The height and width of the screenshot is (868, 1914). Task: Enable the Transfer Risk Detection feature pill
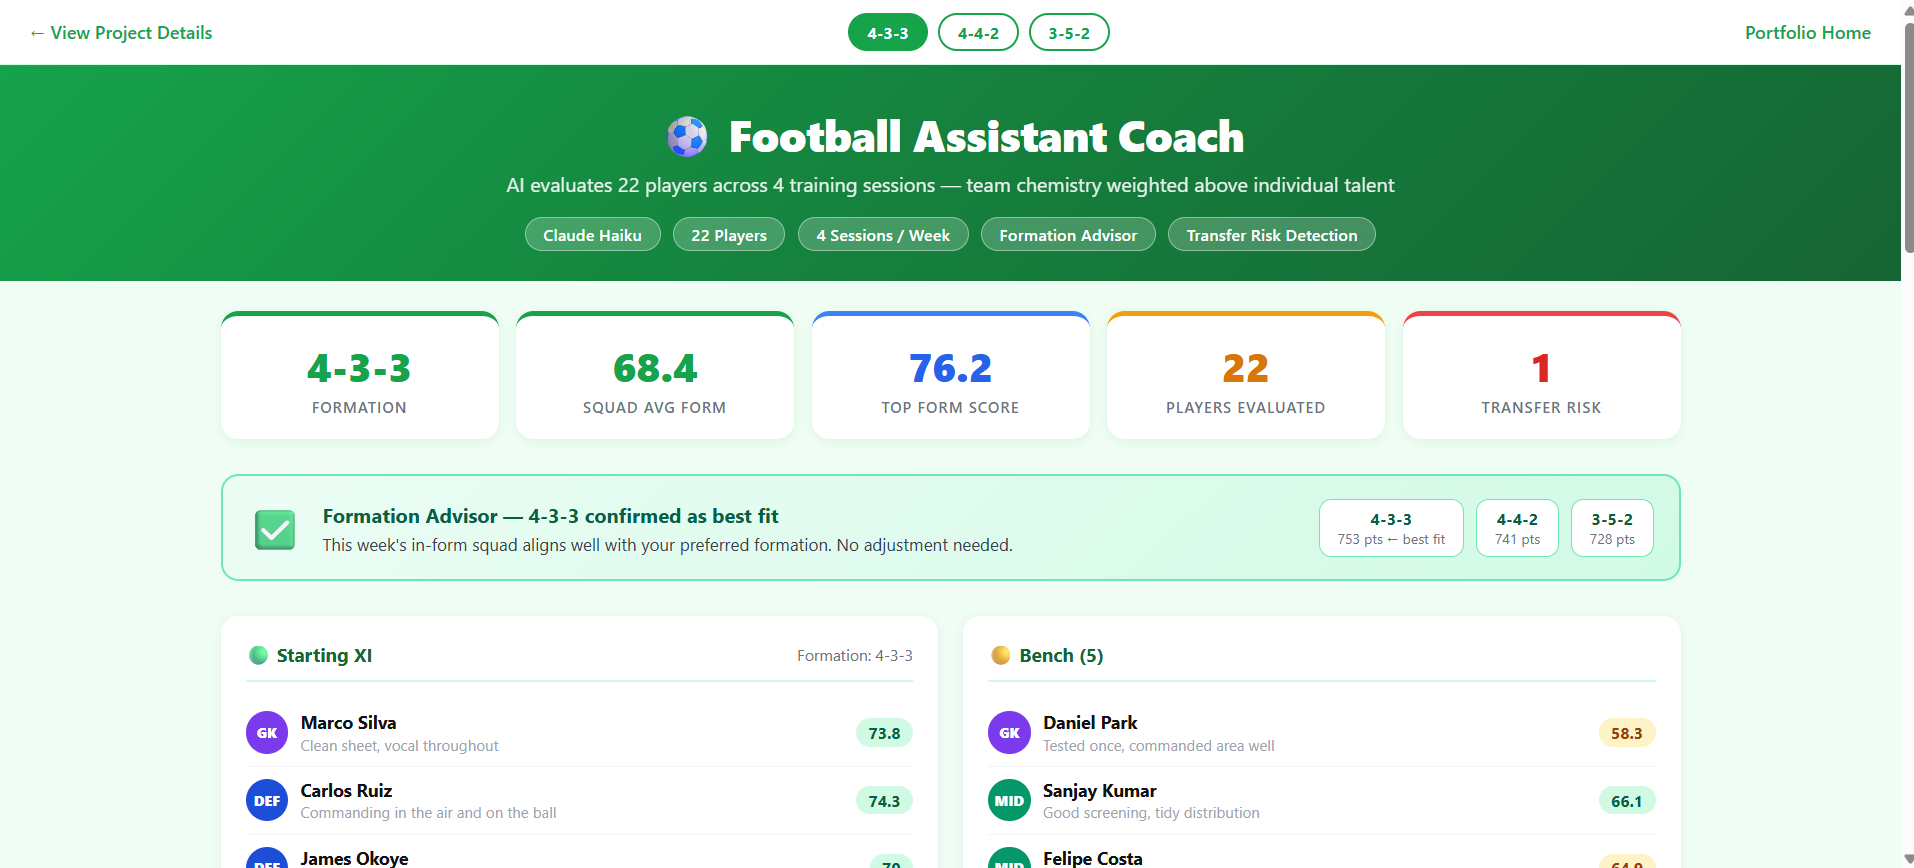coord(1271,234)
